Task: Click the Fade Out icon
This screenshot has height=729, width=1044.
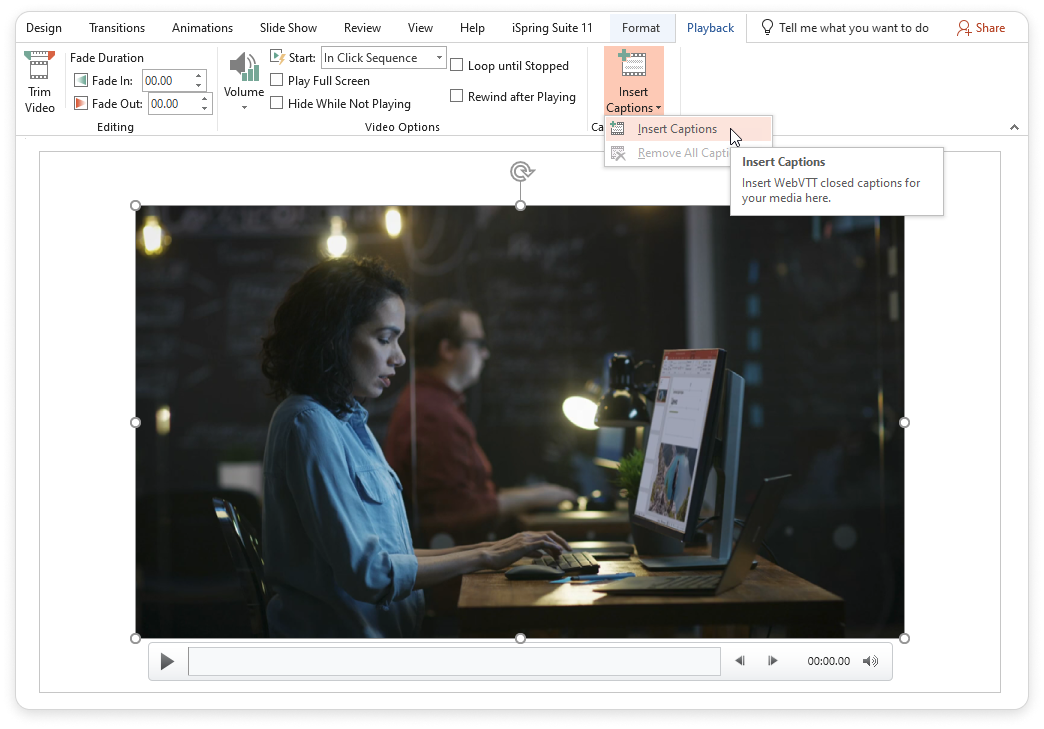Action: click(79, 103)
